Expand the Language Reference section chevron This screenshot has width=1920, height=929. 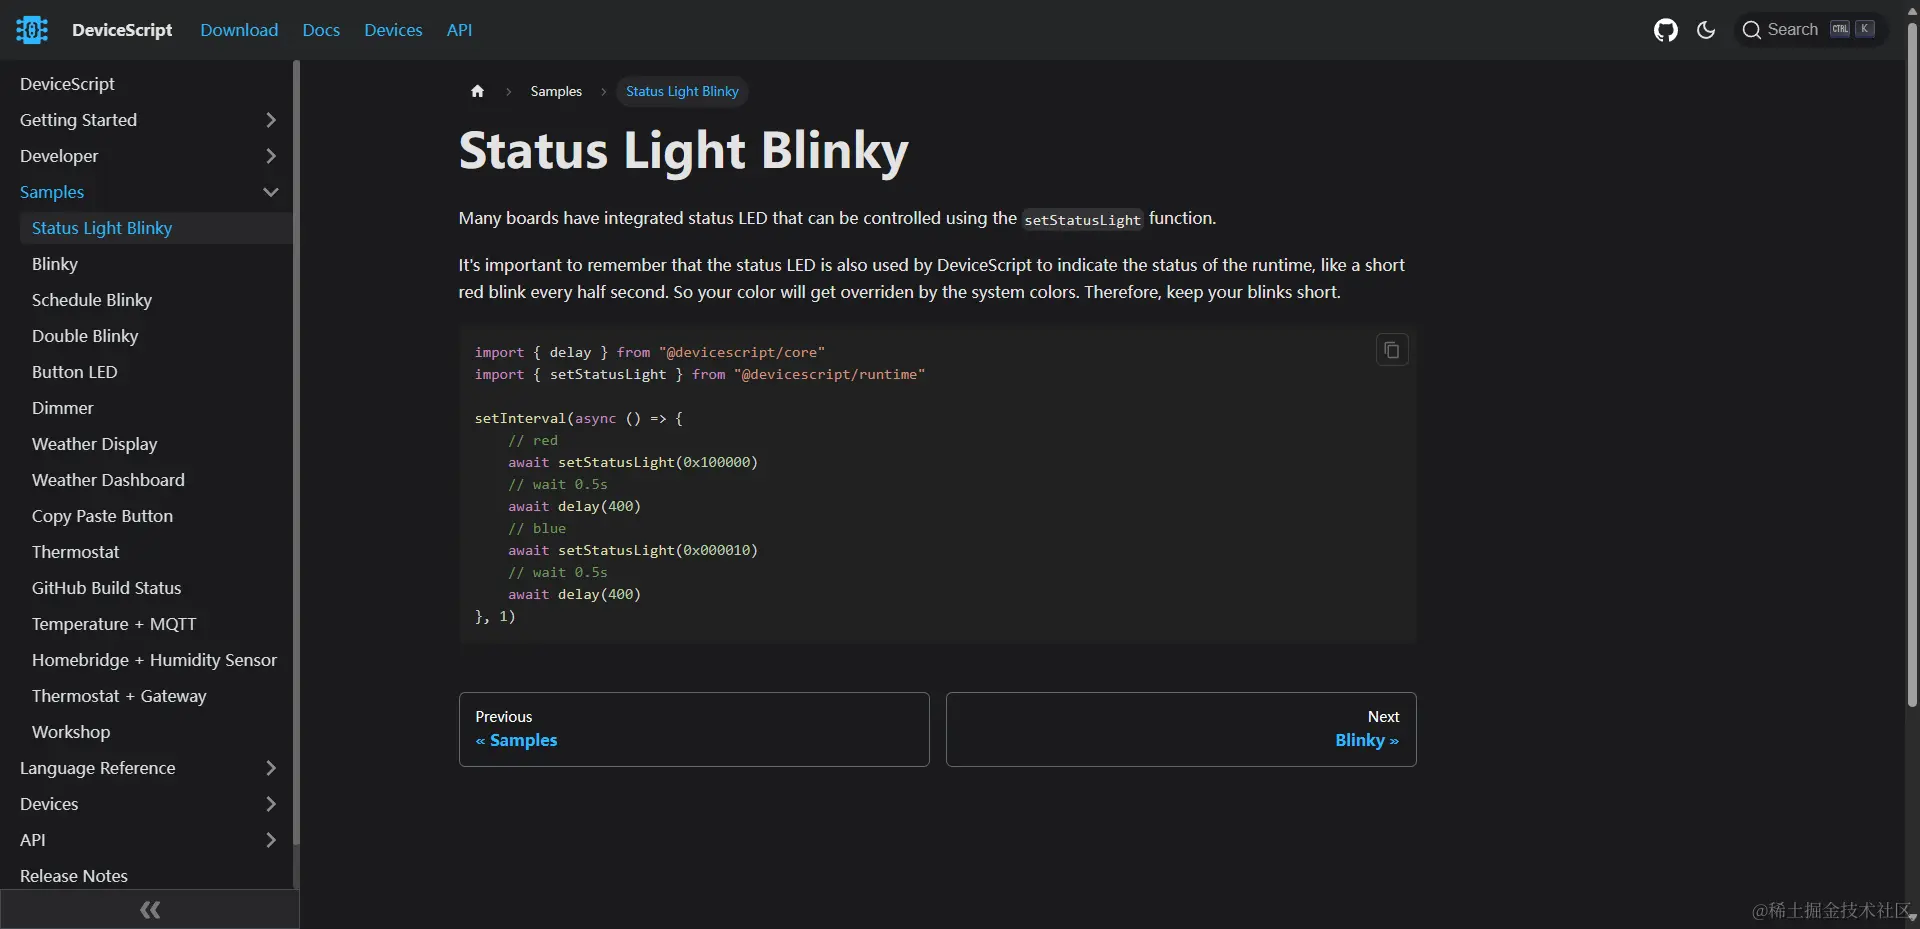tap(270, 768)
